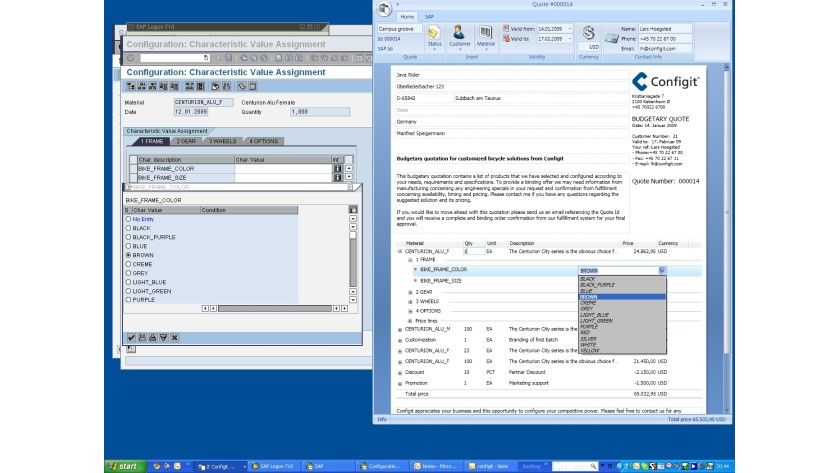Click the contact card icon beside Phone
The height and width of the screenshot is (473, 840).
[x=611, y=39]
